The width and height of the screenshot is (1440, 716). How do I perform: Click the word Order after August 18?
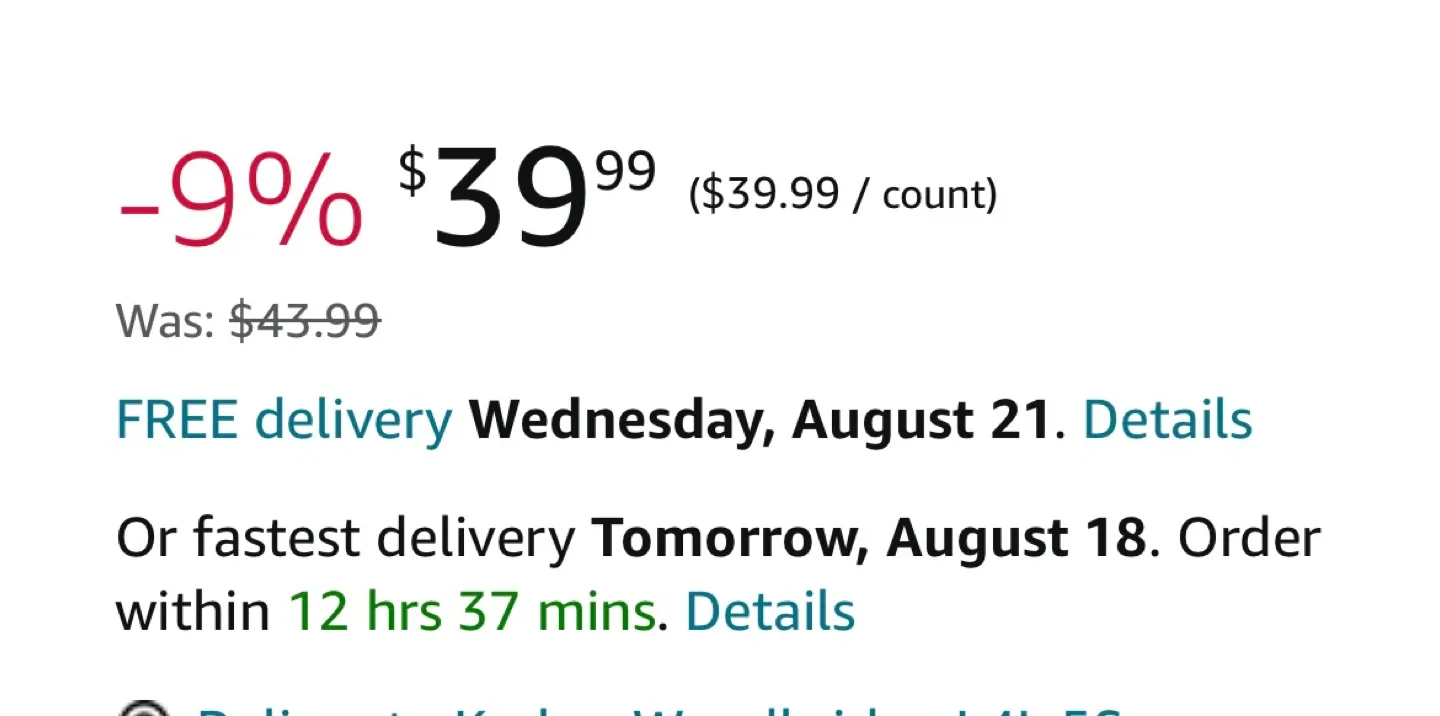tap(1249, 539)
